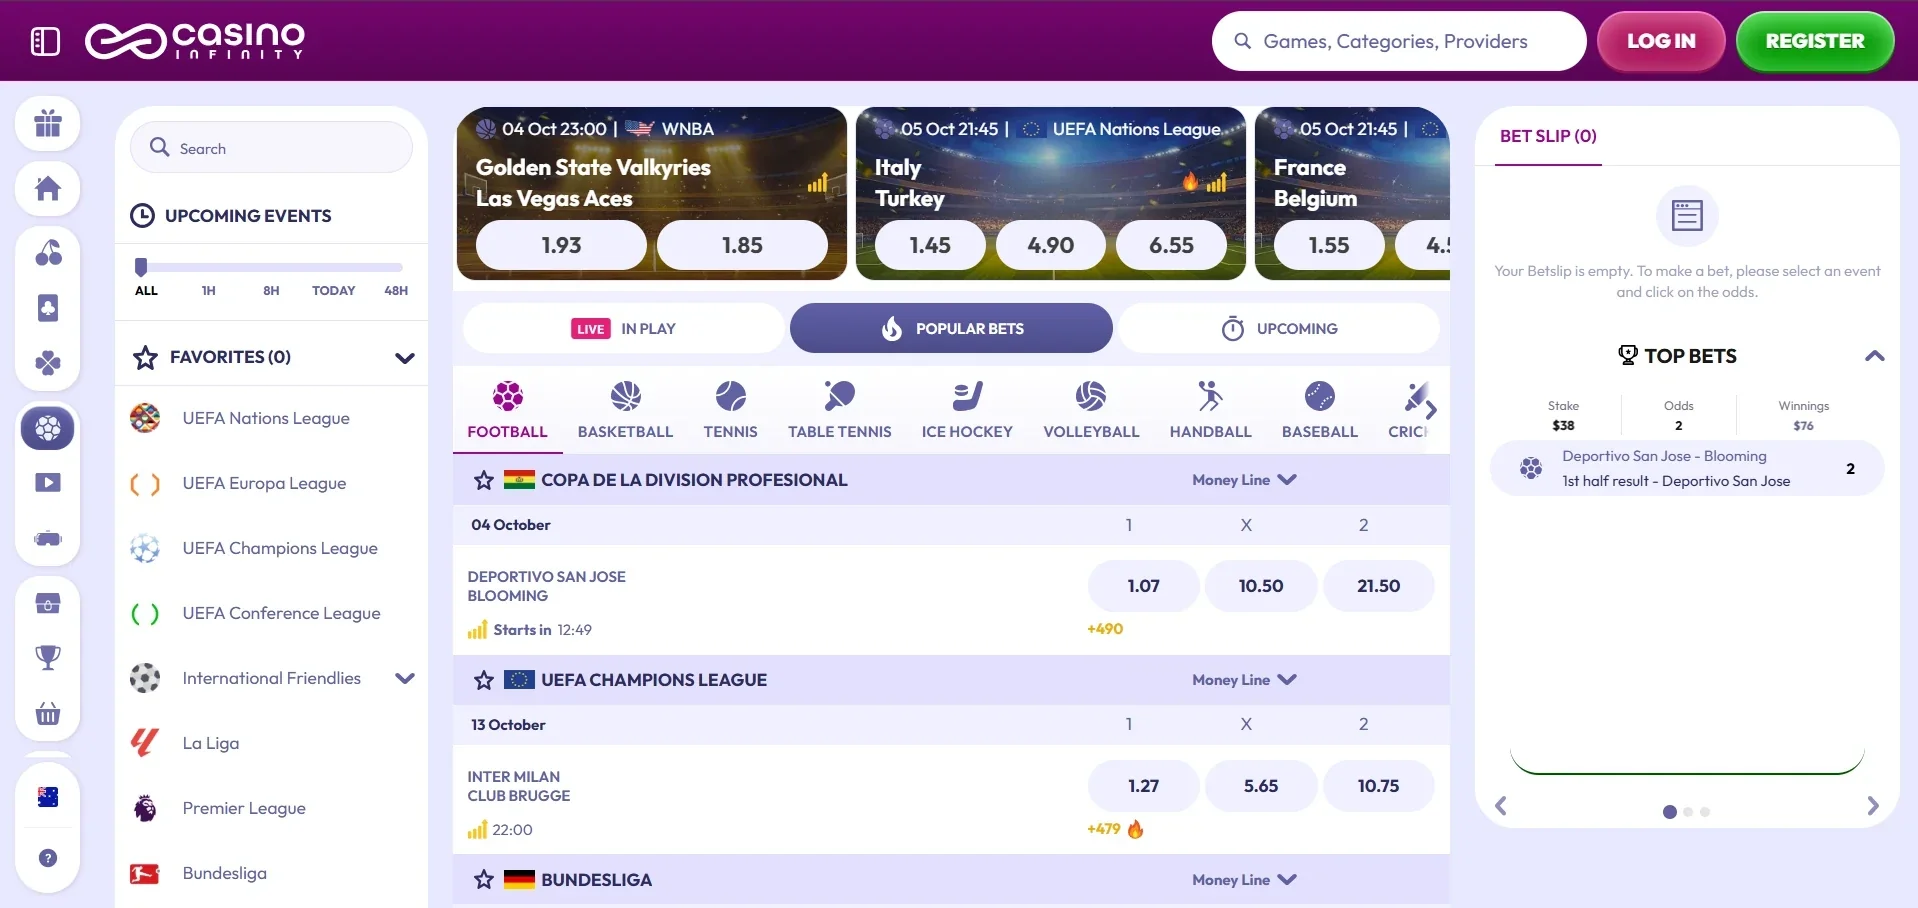Select the soccer ball sports icon in the sidebar
The height and width of the screenshot is (908, 1918).
click(x=48, y=429)
